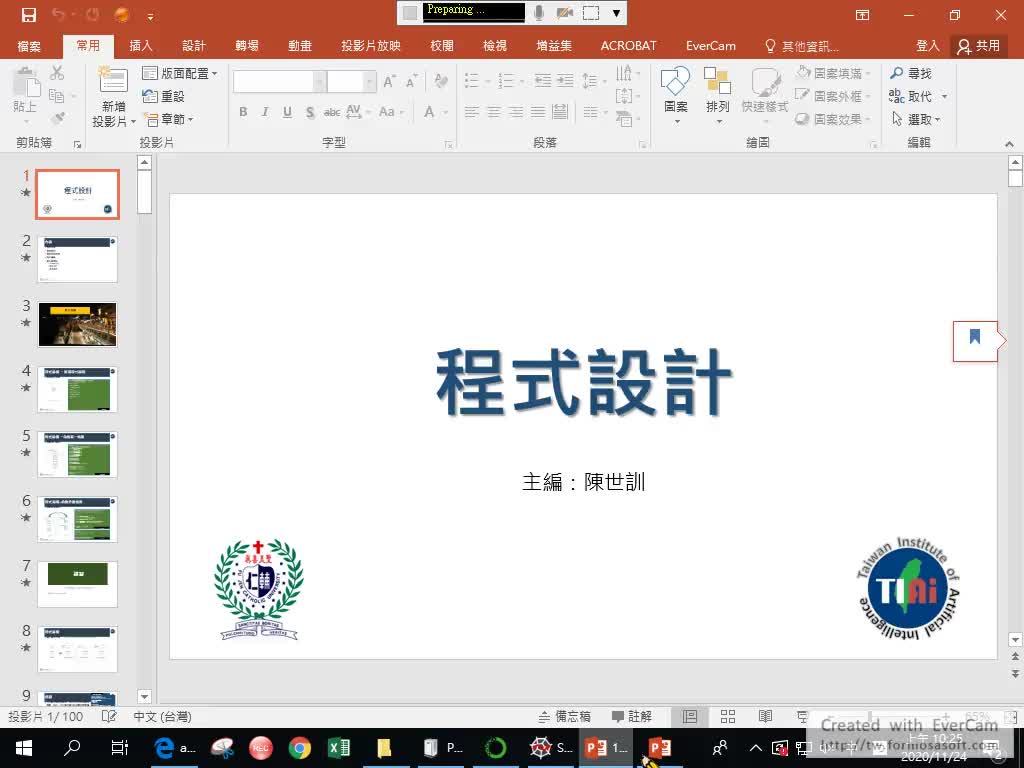Switch to Reading view icon
1024x768 pixels.
pyautogui.click(x=765, y=716)
